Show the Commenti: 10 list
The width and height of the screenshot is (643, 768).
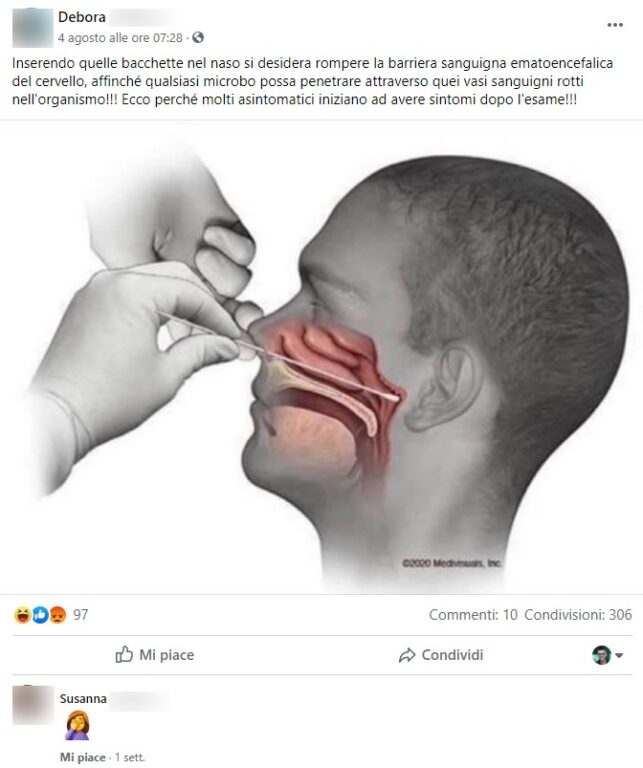point(473,615)
